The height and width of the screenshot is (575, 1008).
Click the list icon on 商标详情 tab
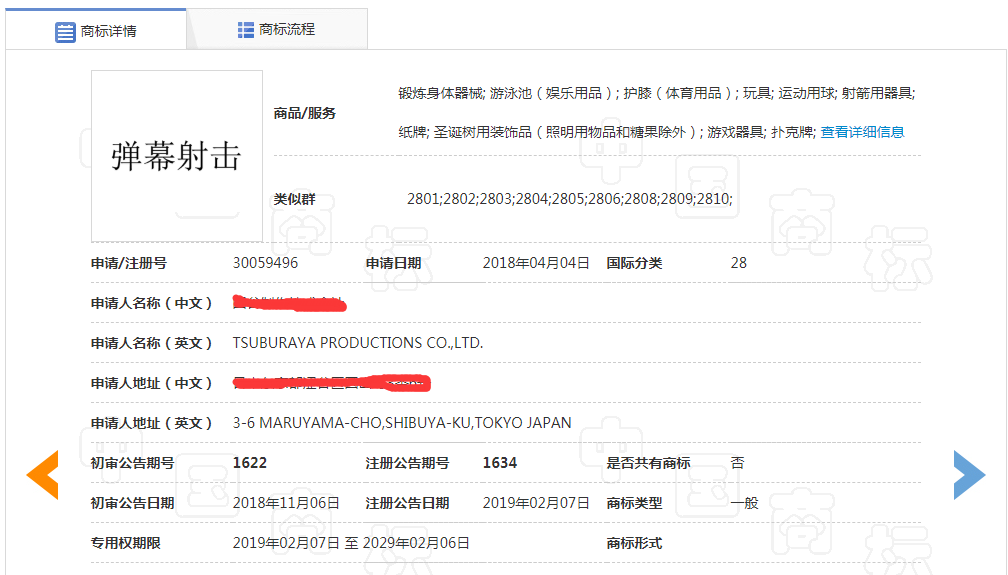(x=65, y=31)
